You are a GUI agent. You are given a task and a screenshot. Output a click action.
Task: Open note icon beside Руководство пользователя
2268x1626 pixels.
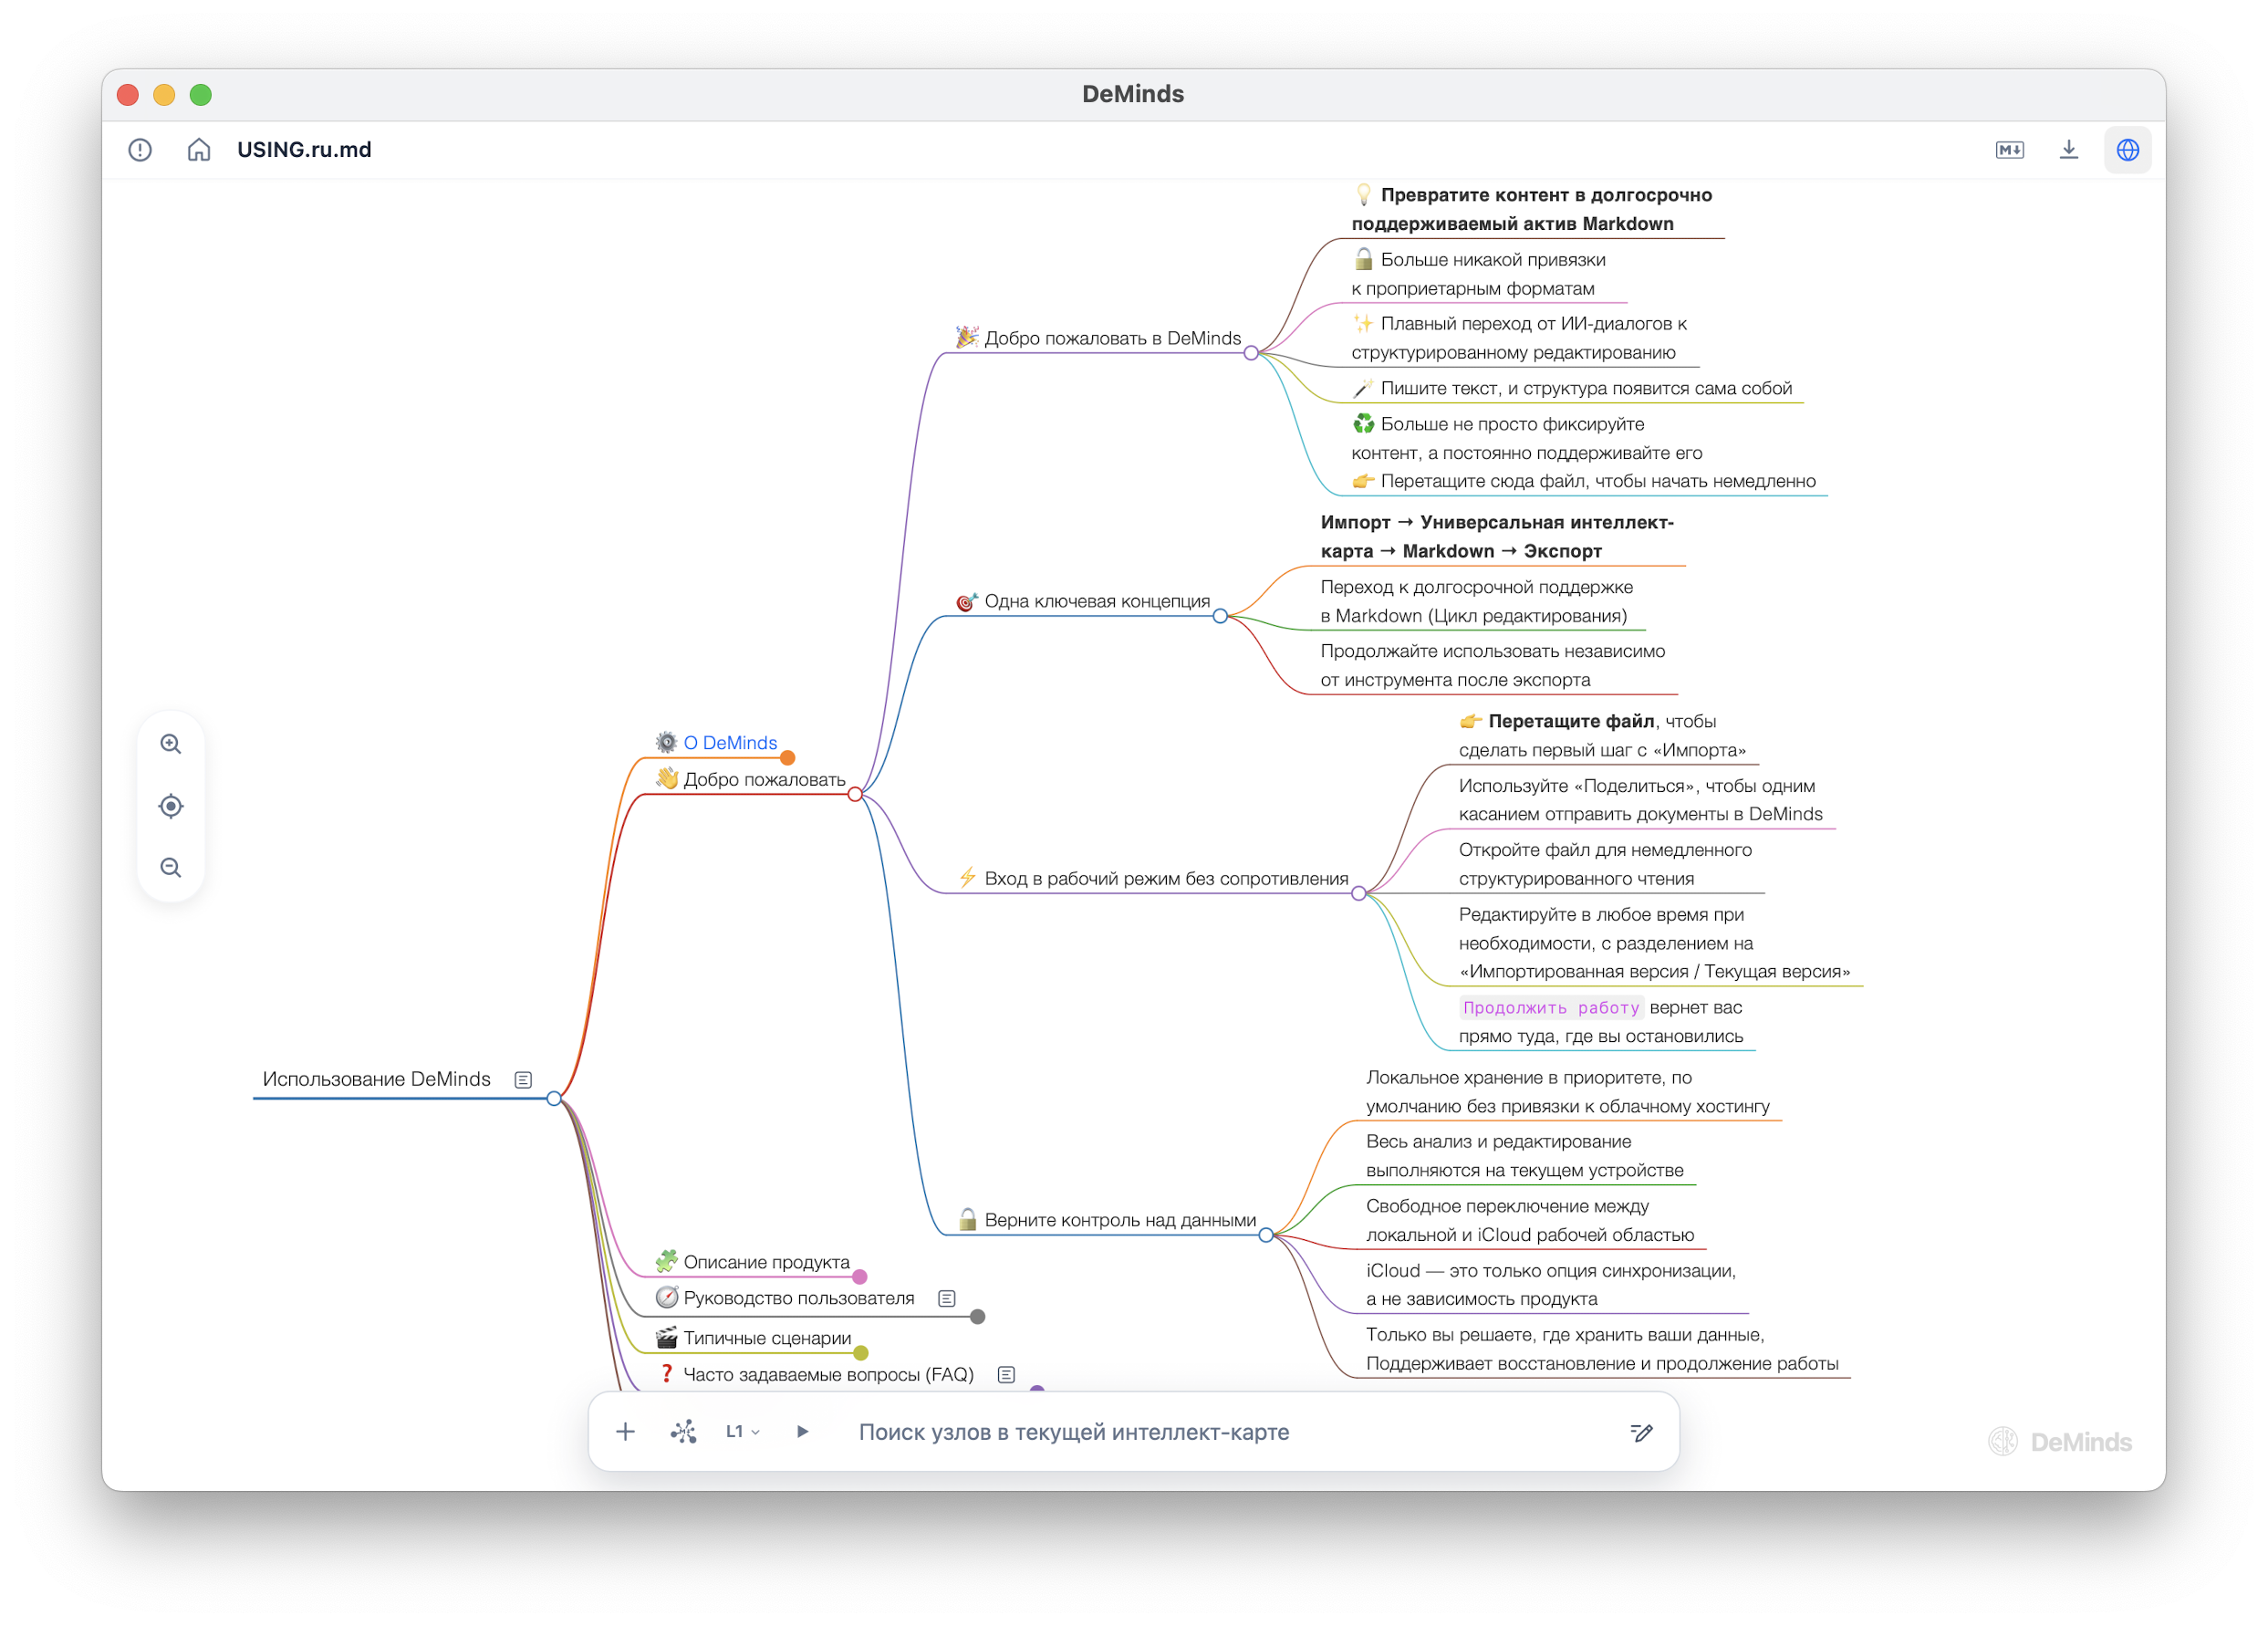pyautogui.click(x=947, y=1299)
